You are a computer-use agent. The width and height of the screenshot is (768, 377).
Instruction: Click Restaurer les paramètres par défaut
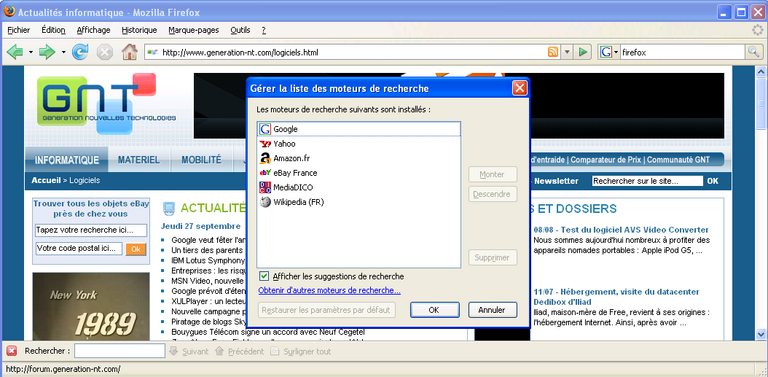pos(327,310)
